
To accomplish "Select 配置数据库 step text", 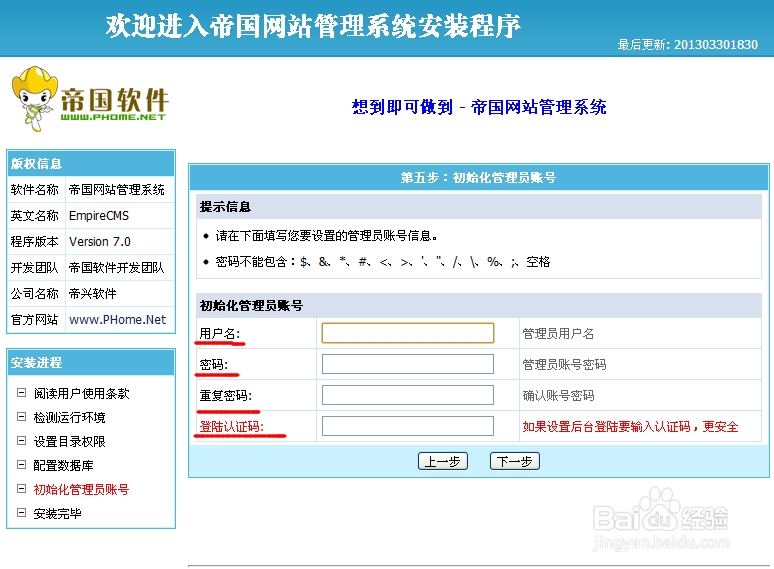I will [63, 465].
